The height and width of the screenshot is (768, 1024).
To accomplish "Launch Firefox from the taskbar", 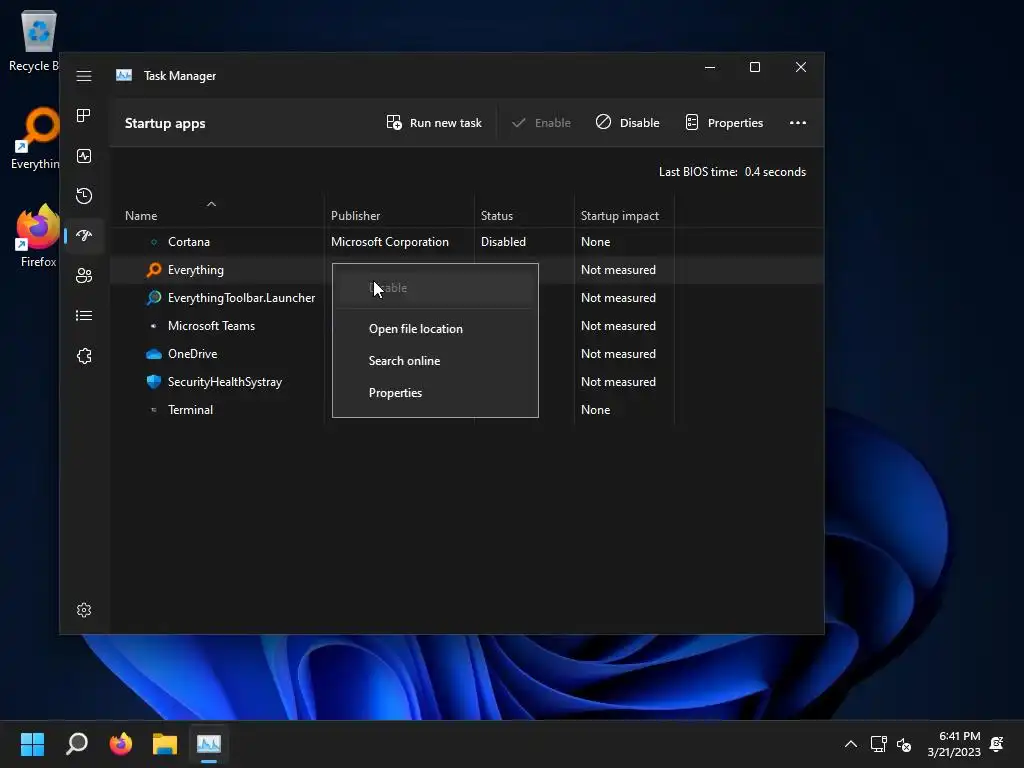I will 121,744.
